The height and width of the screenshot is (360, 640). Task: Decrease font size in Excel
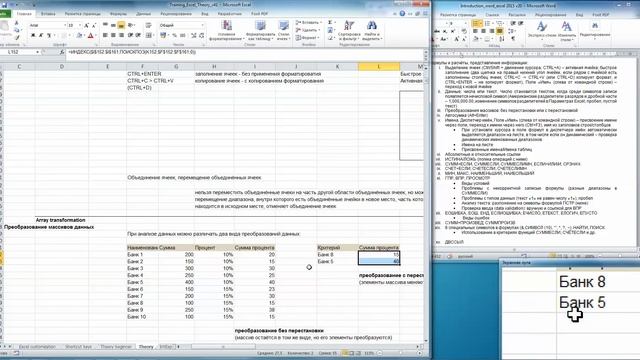click(93, 25)
